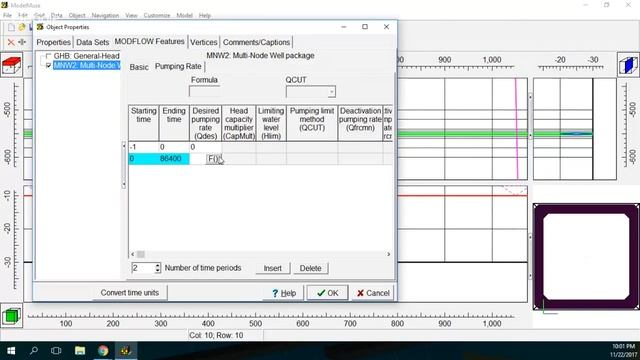Click the Open file toolbar icon
640x360 pixels.
tap(22, 27)
